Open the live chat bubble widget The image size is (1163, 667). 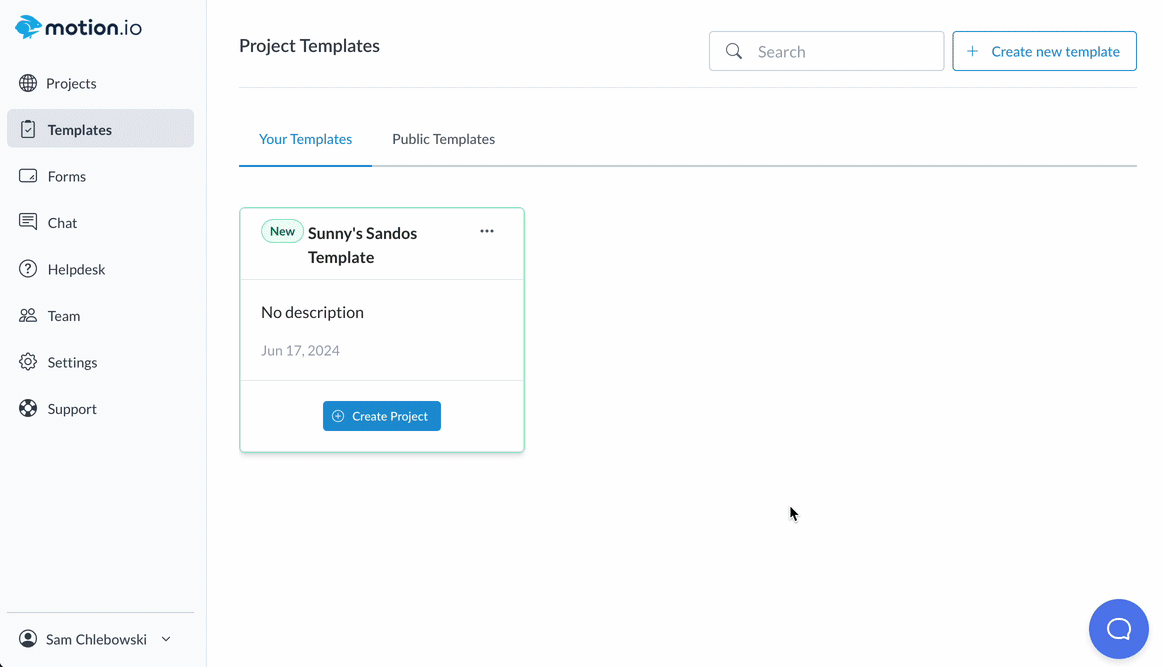point(1118,629)
